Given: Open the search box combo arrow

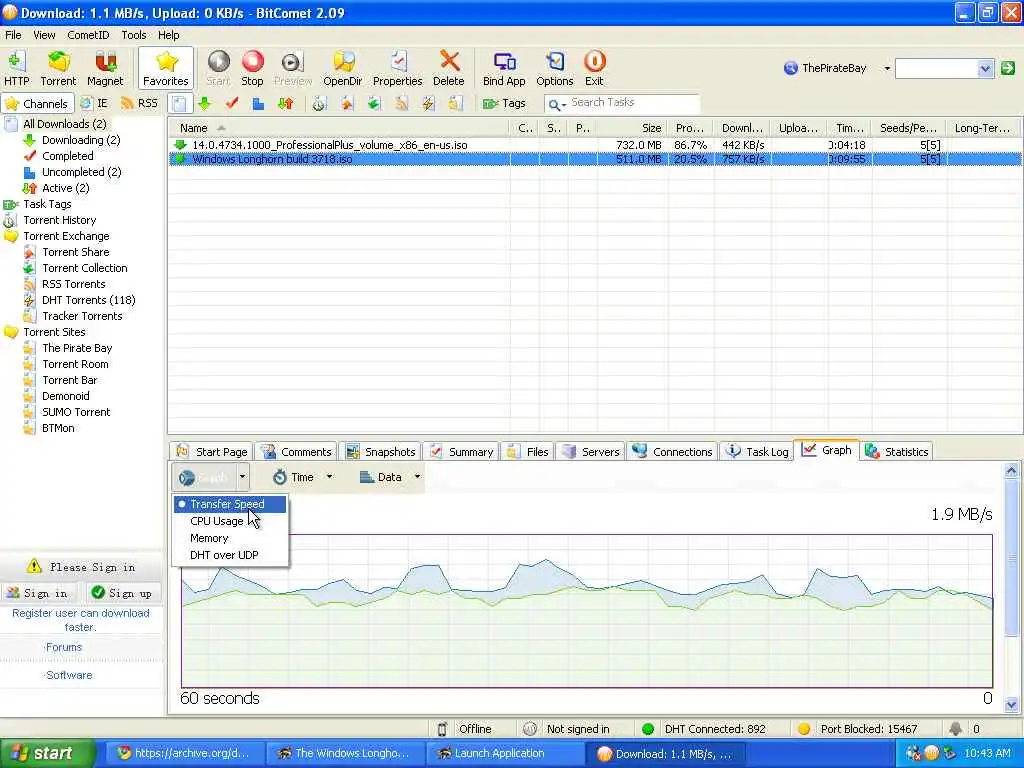Looking at the screenshot, I should point(985,68).
